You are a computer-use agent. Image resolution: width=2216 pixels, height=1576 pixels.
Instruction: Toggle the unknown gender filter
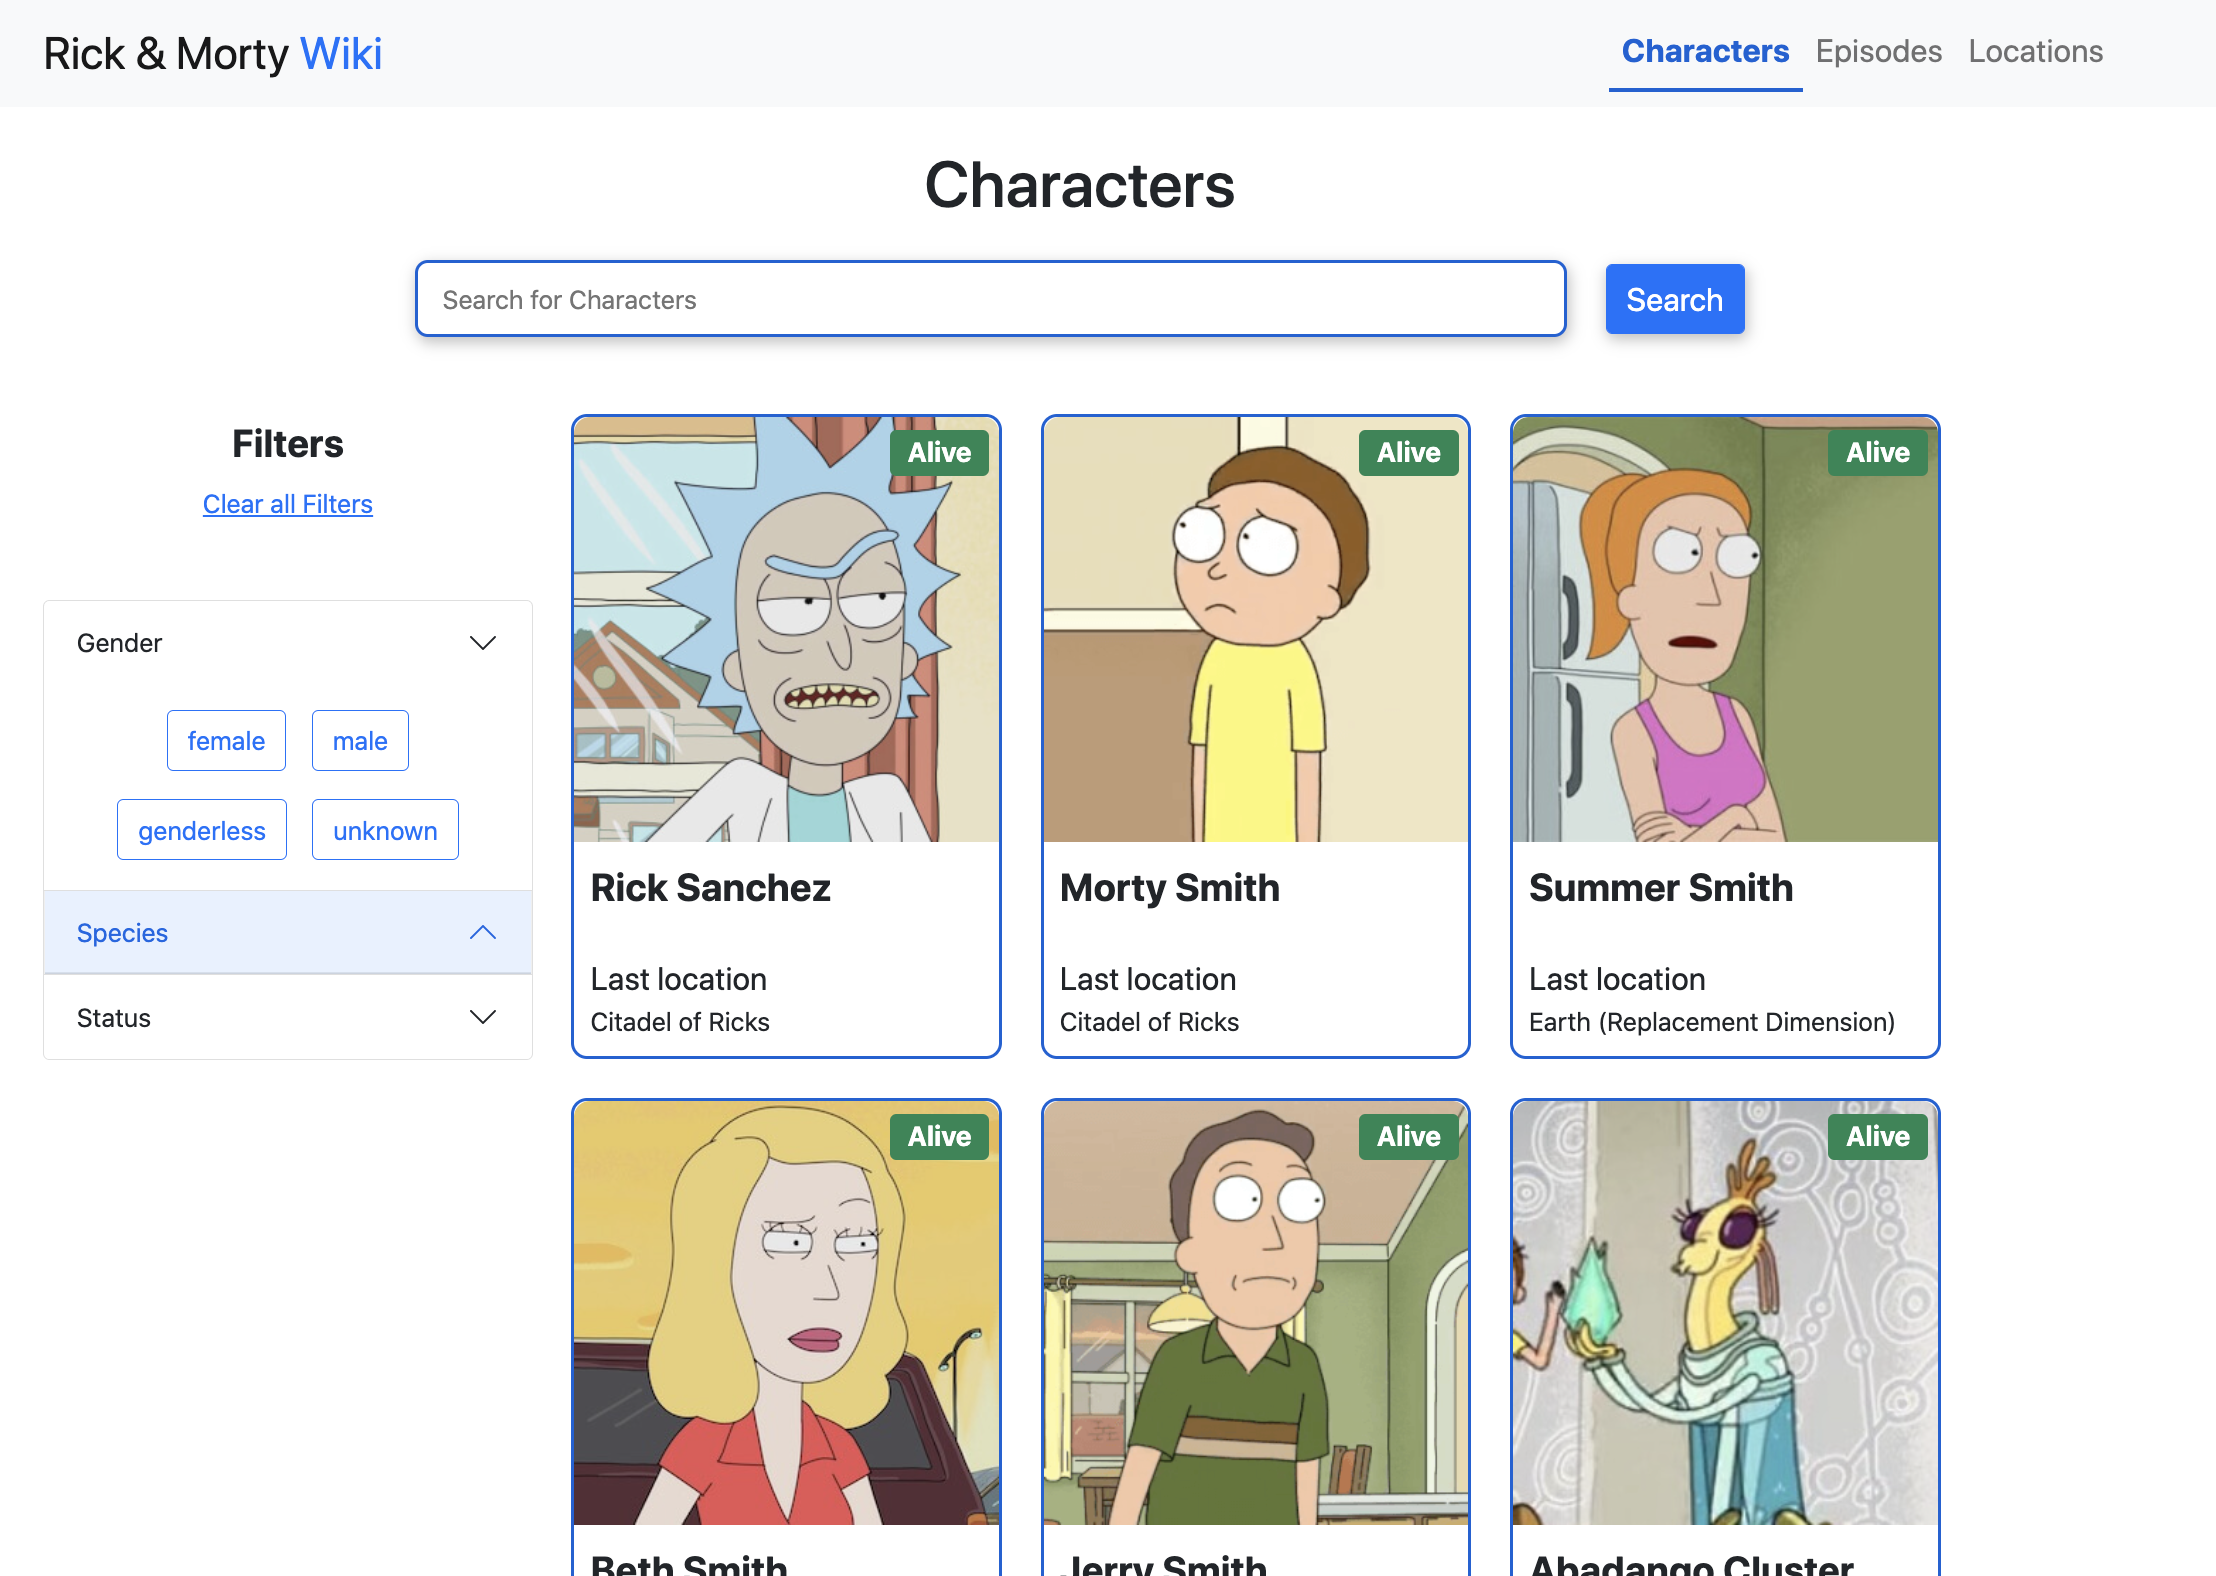tap(385, 830)
